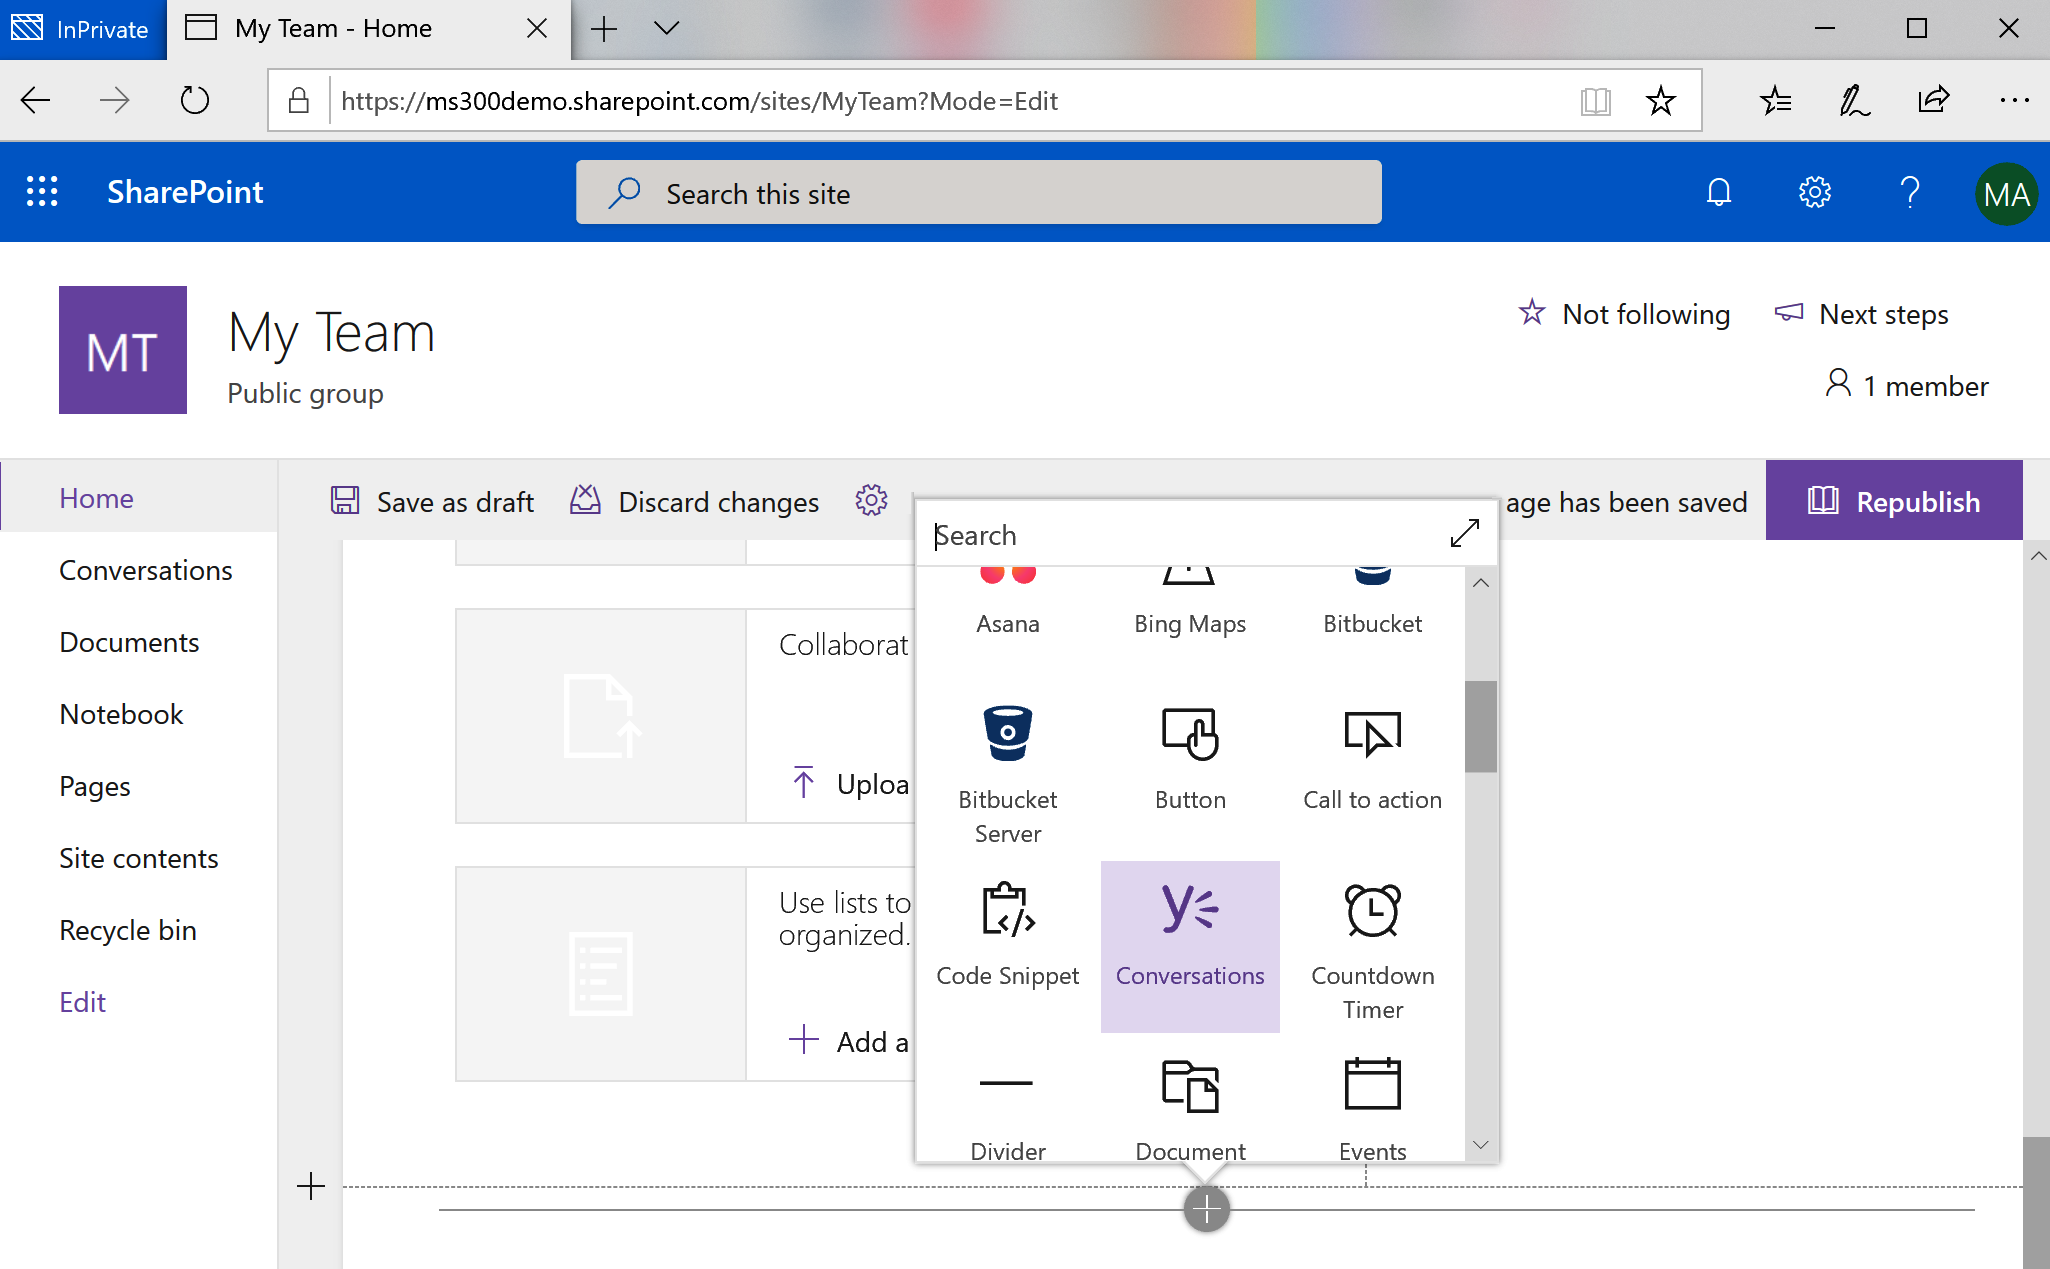Click the MT site logo
The height and width of the screenshot is (1269, 2050).
123,350
